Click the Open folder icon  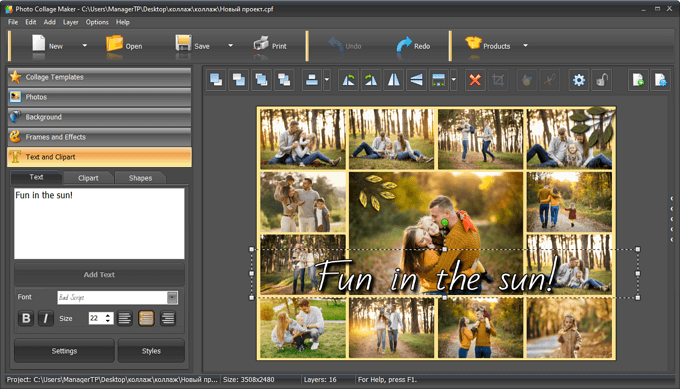[114, 44]
